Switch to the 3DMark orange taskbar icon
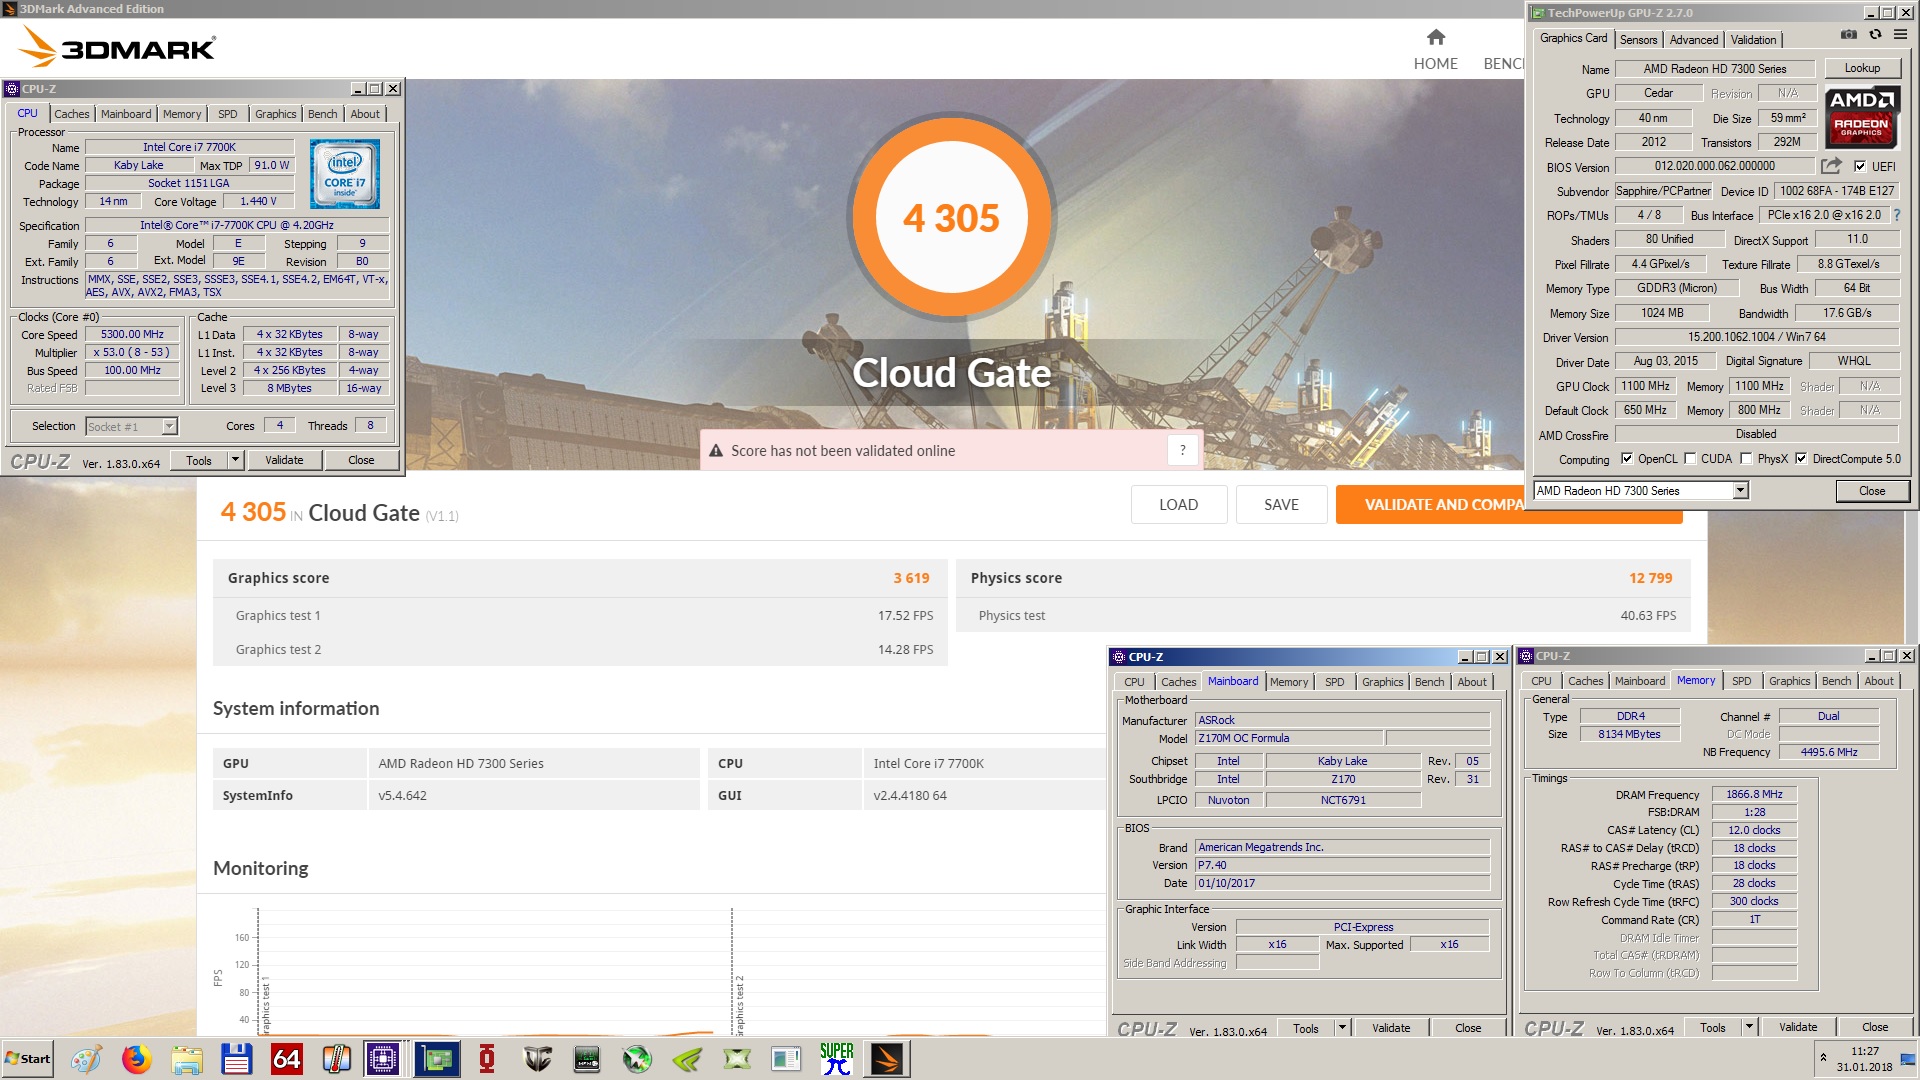Screen dimensions: 1920x1080 [886, 1059]
